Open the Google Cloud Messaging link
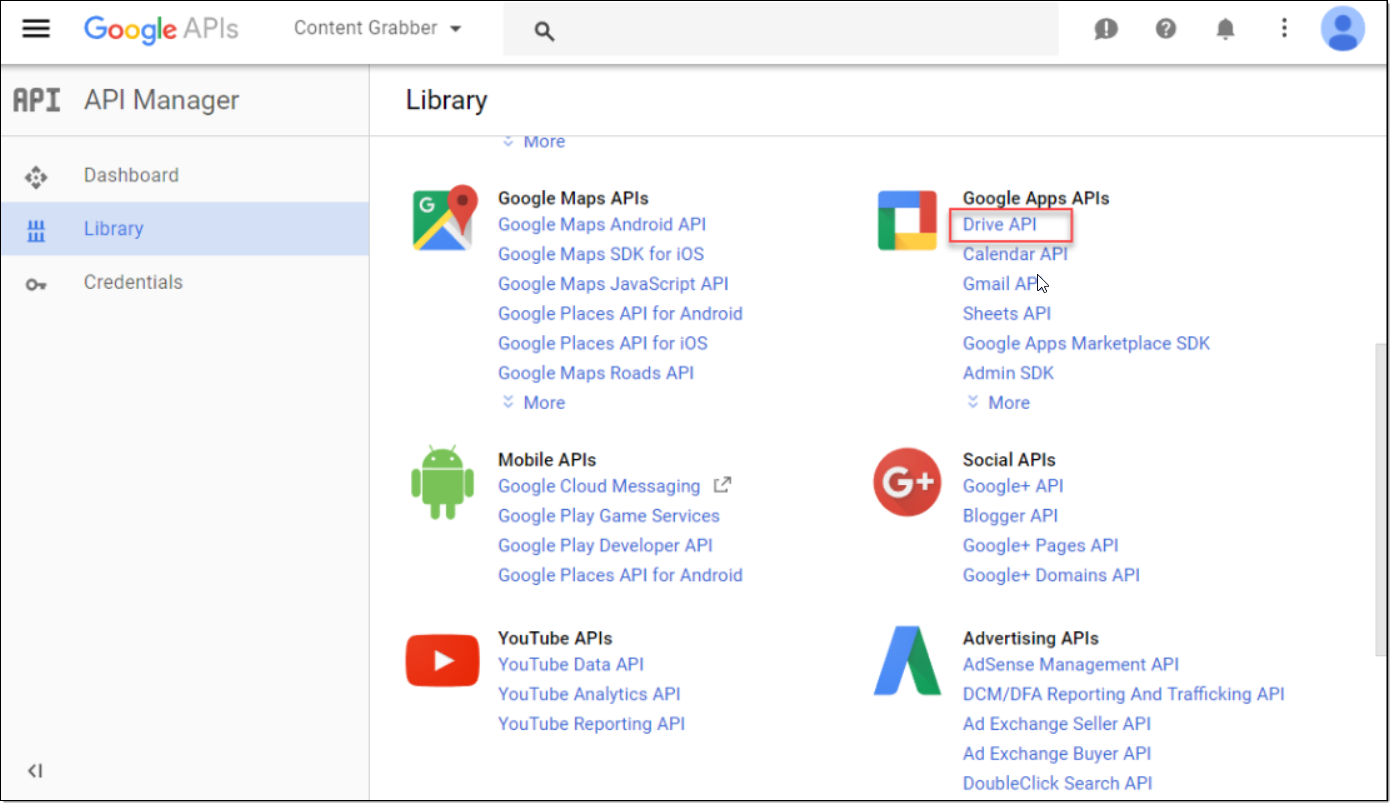Viewport: 1393px width, 806px height. tap(599, 486)
